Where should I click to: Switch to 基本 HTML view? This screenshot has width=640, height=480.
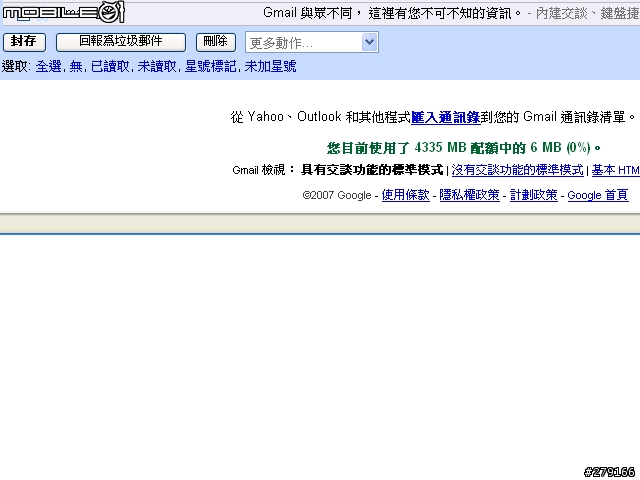(616, 170)
